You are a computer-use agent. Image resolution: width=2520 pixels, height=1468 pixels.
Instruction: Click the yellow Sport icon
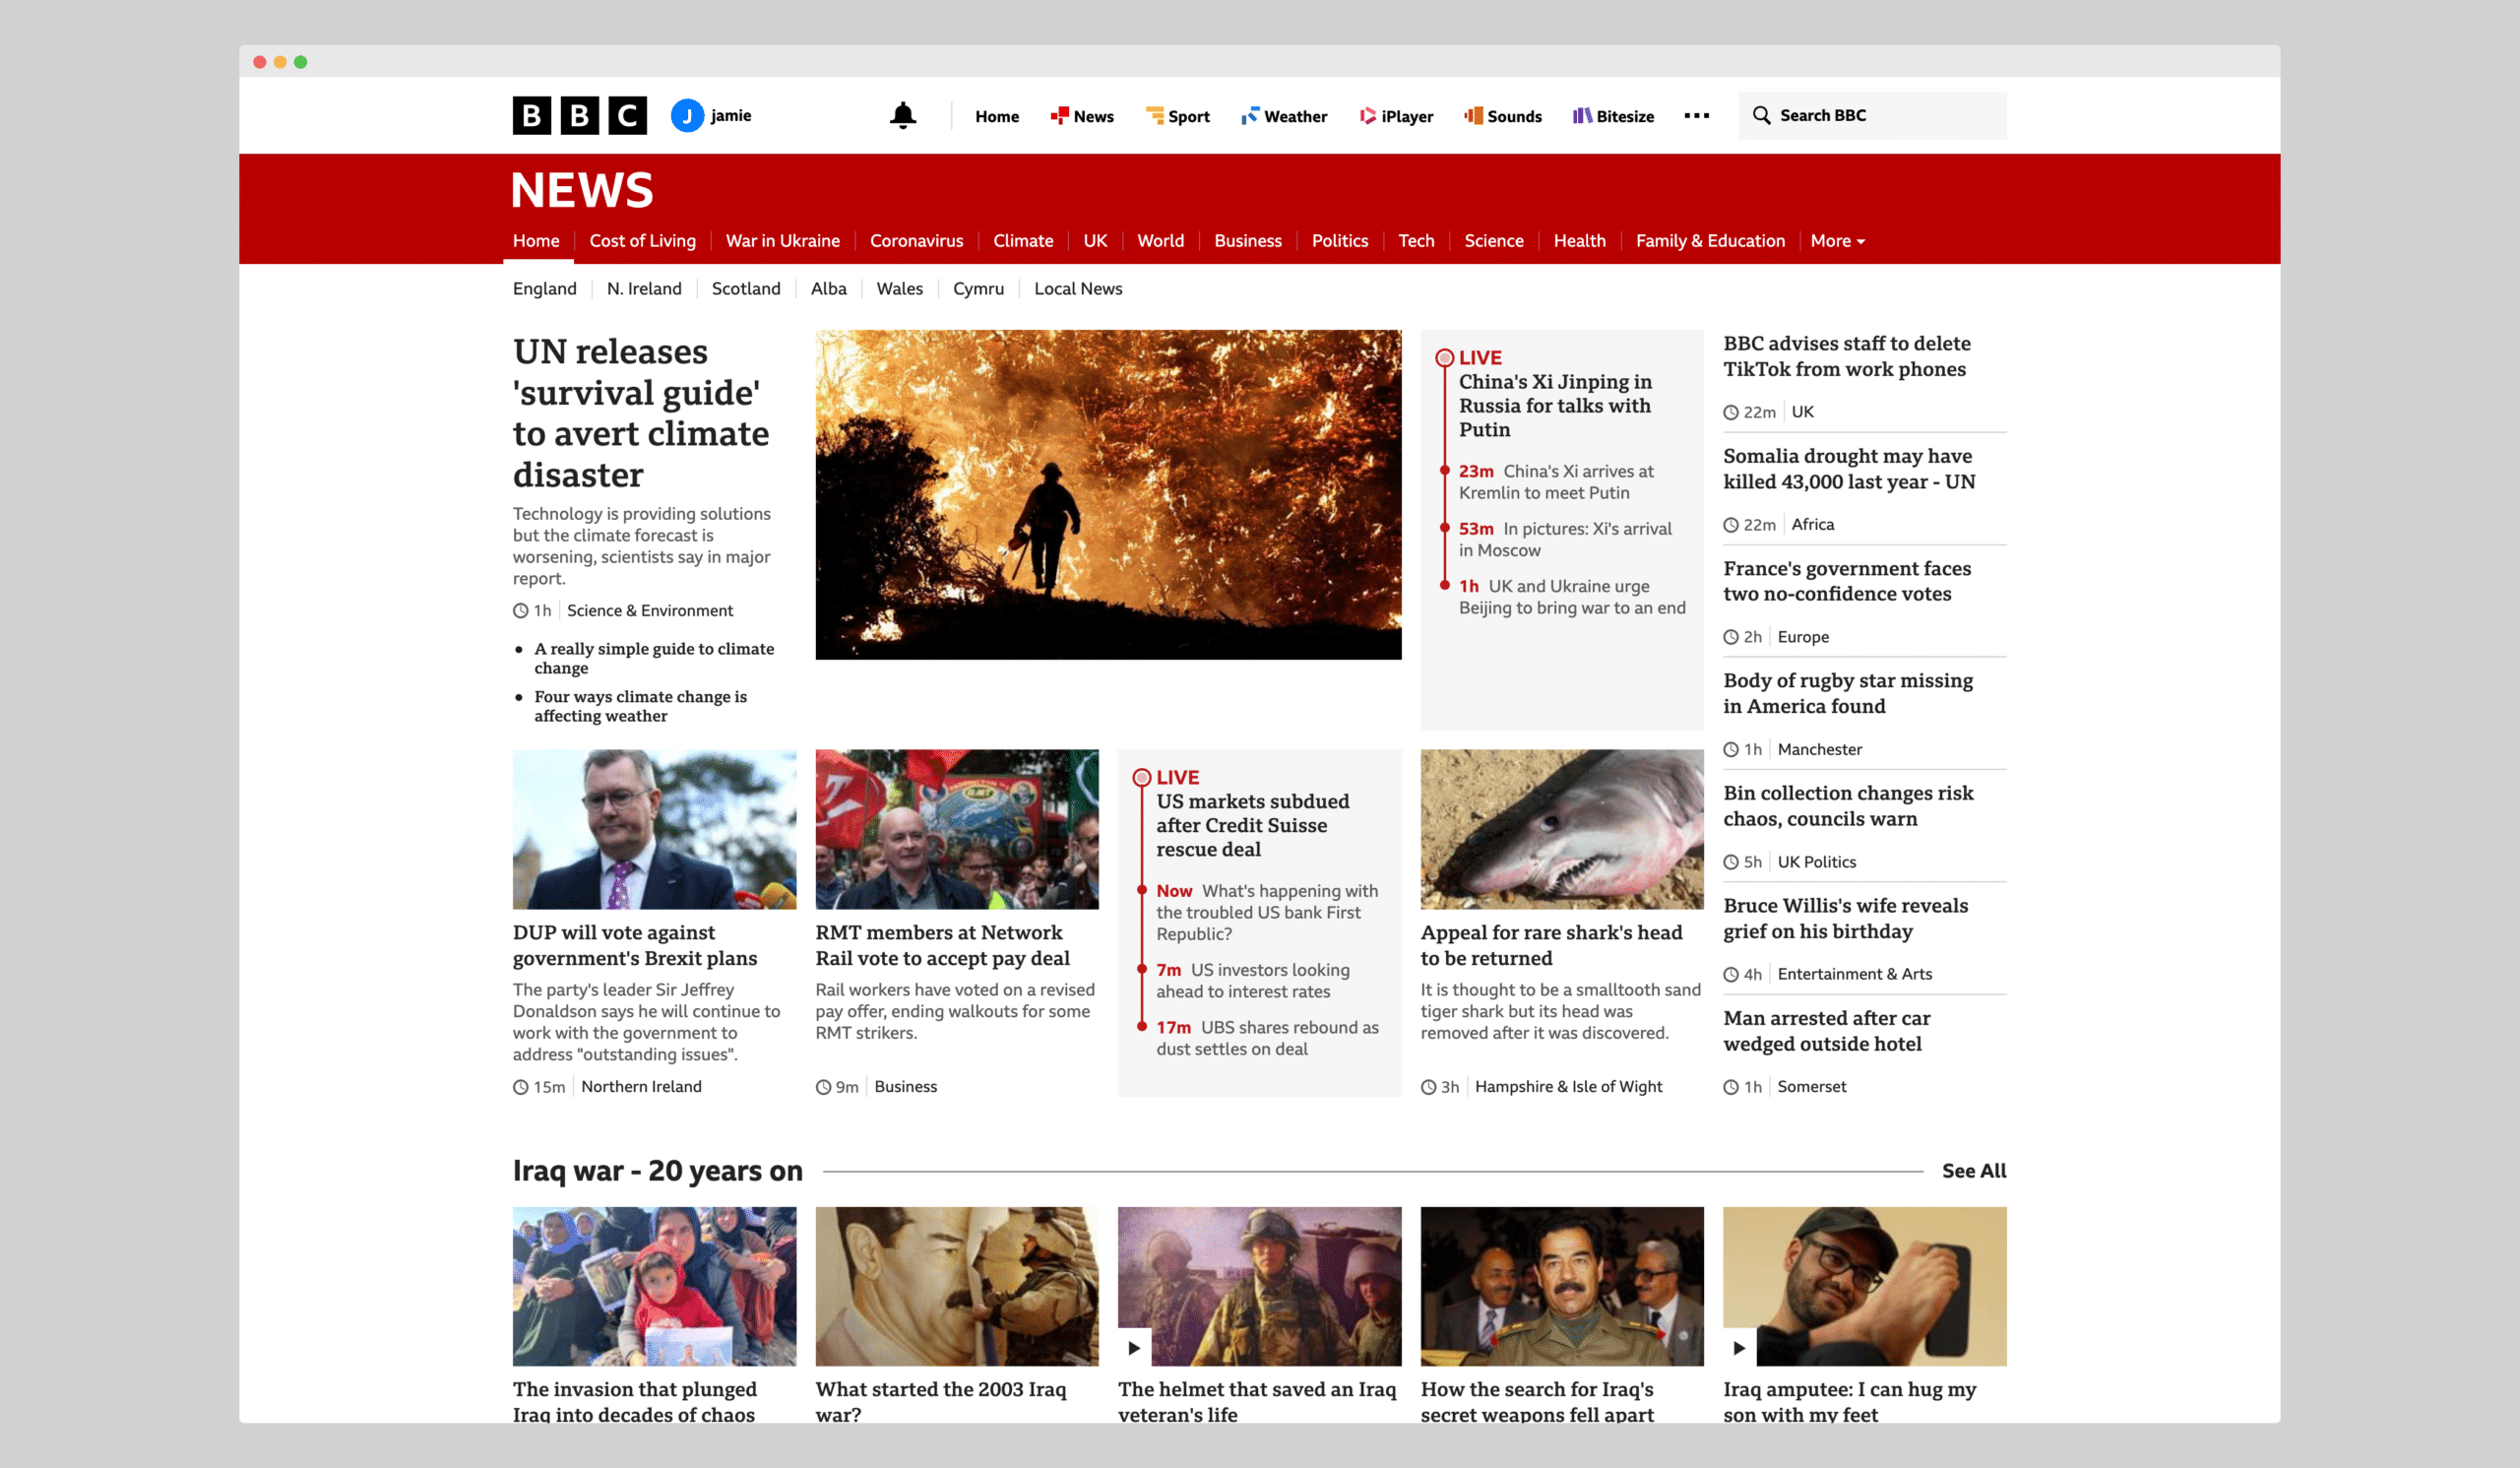pos(1154,116)
